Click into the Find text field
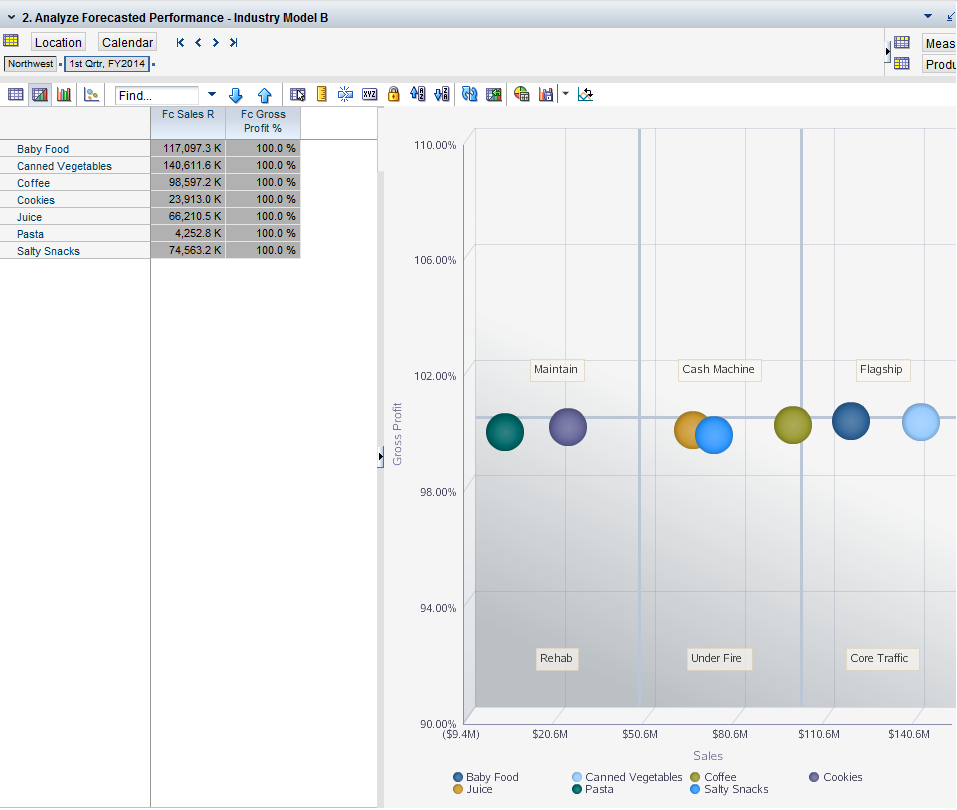This screenshot has width=957, height=810. point(157,95)
